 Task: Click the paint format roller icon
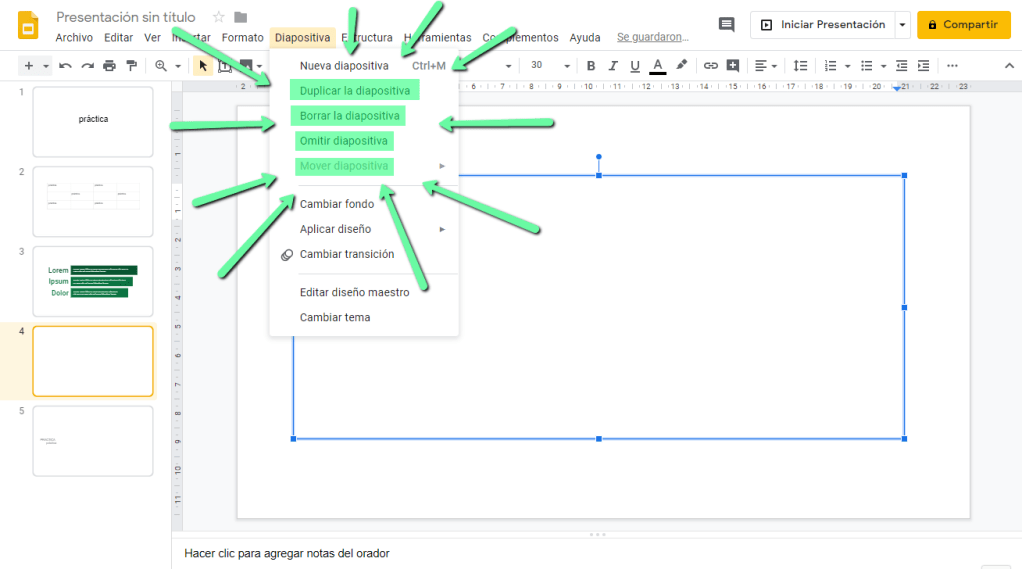[131, 66]
